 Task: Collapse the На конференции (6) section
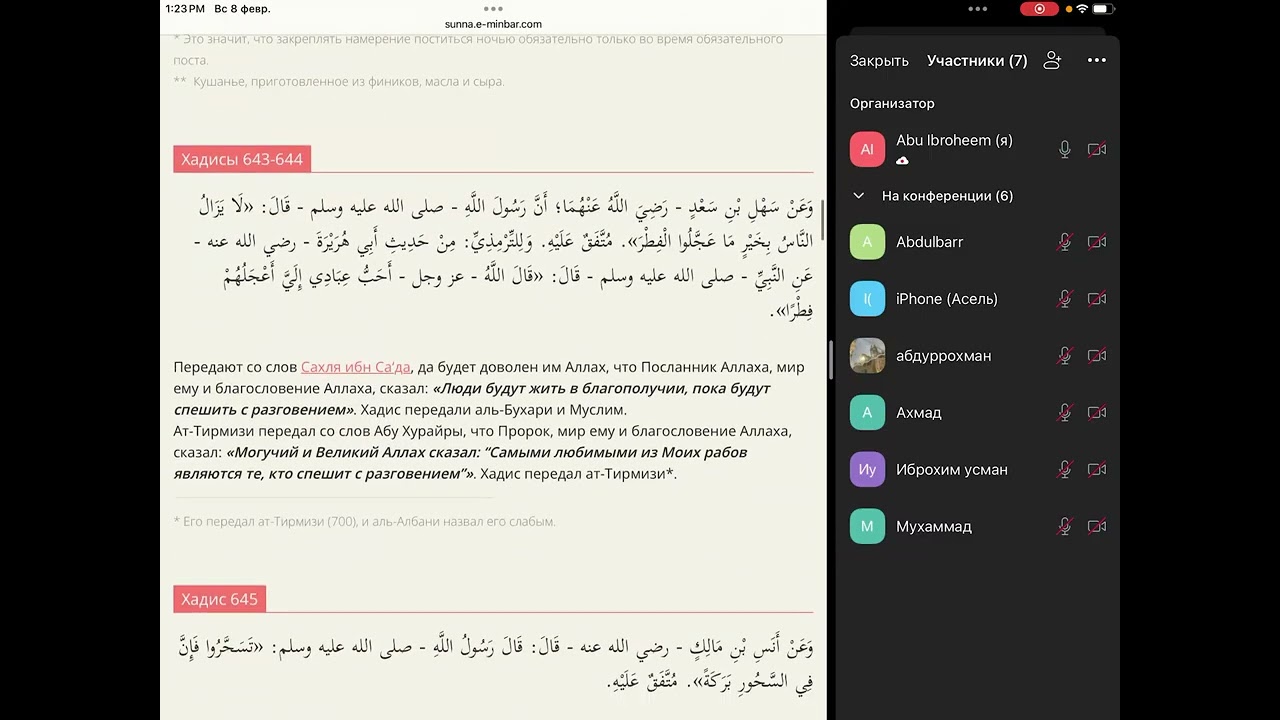858,196
